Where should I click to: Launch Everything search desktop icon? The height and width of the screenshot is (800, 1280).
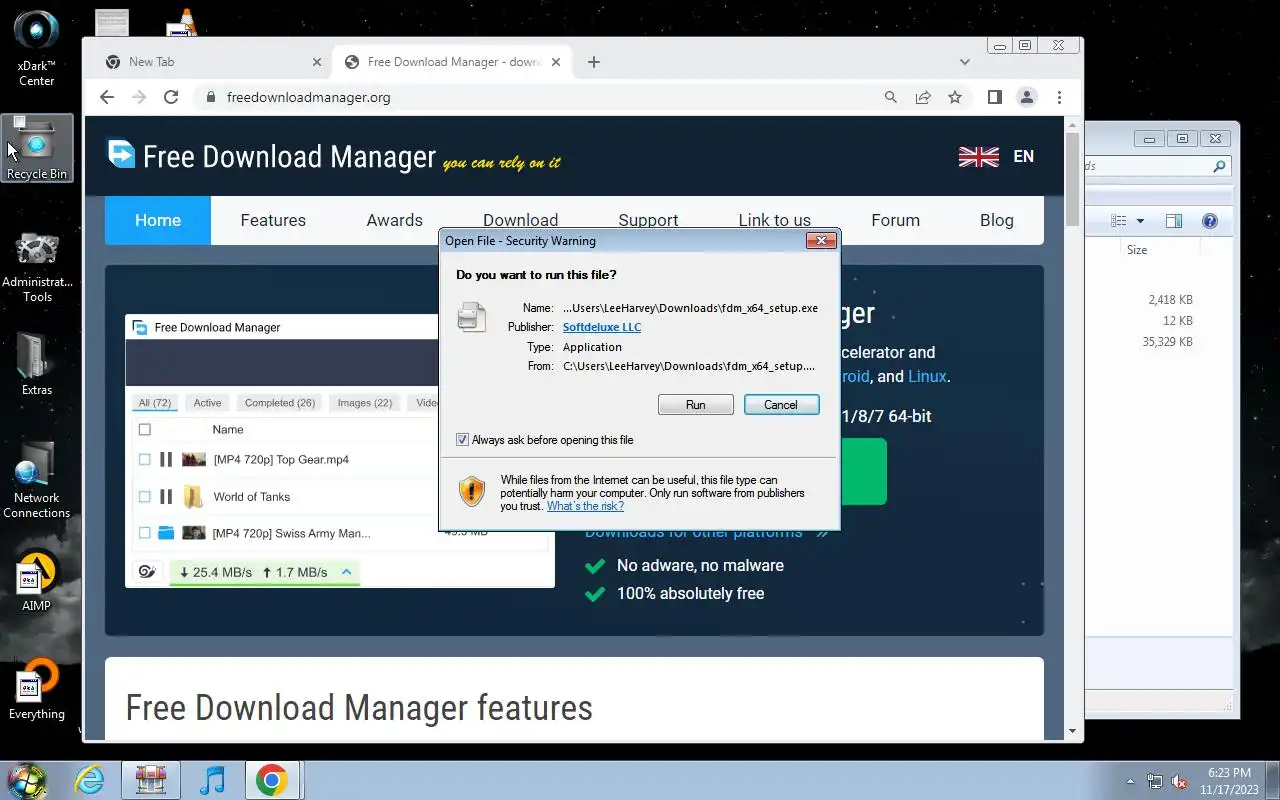(37, 690)
